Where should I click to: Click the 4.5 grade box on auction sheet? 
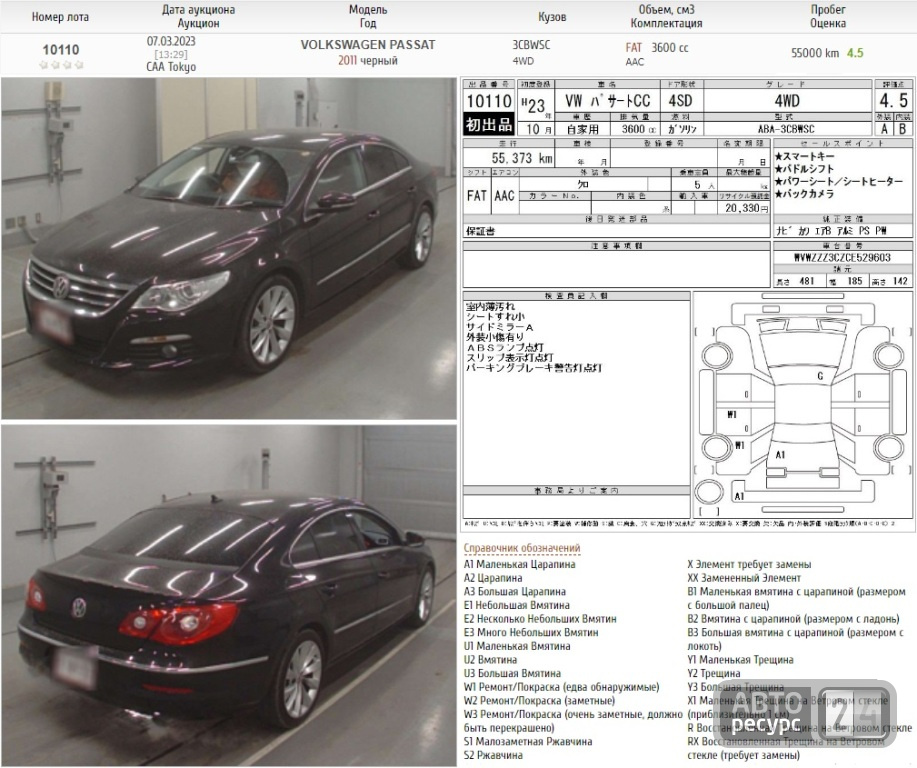pos(894,101)
